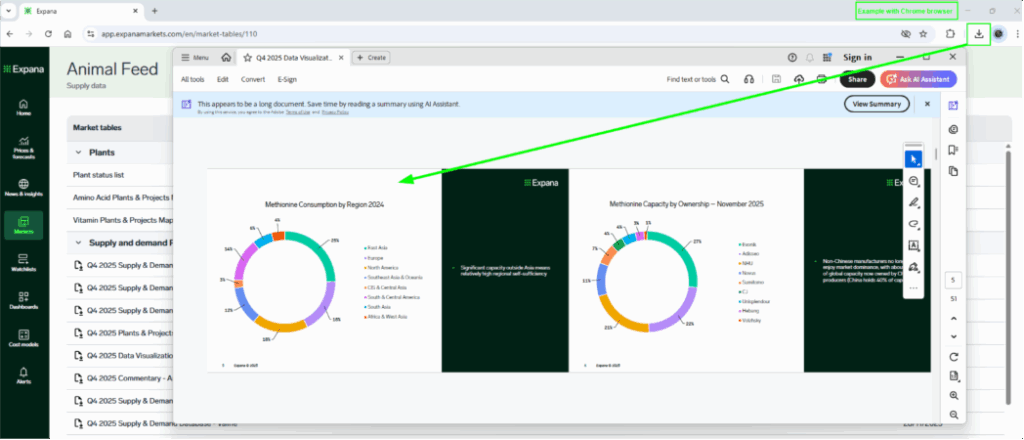
Task: Open Amino Acid Plants & Projects row
Action: coord(122,197)
